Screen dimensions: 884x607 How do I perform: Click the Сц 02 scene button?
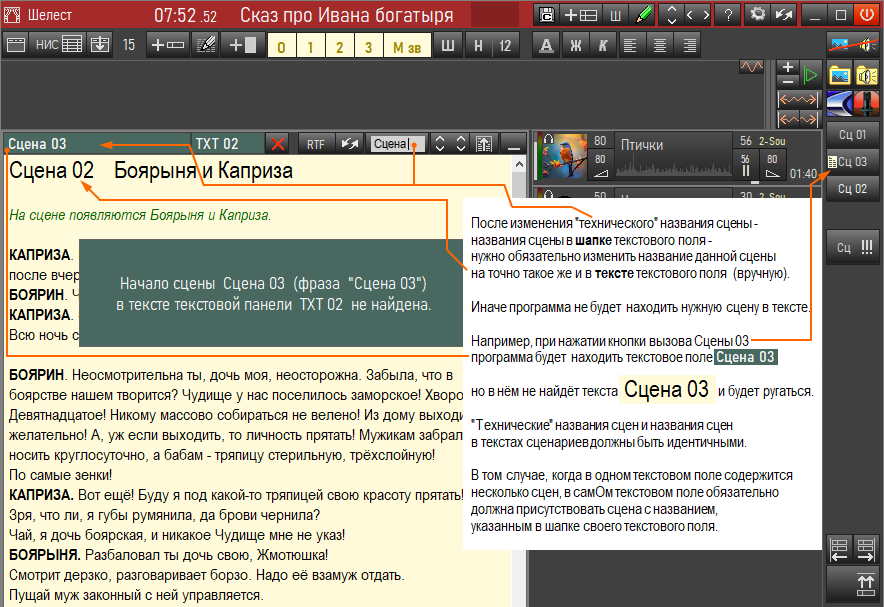(852, 189)
